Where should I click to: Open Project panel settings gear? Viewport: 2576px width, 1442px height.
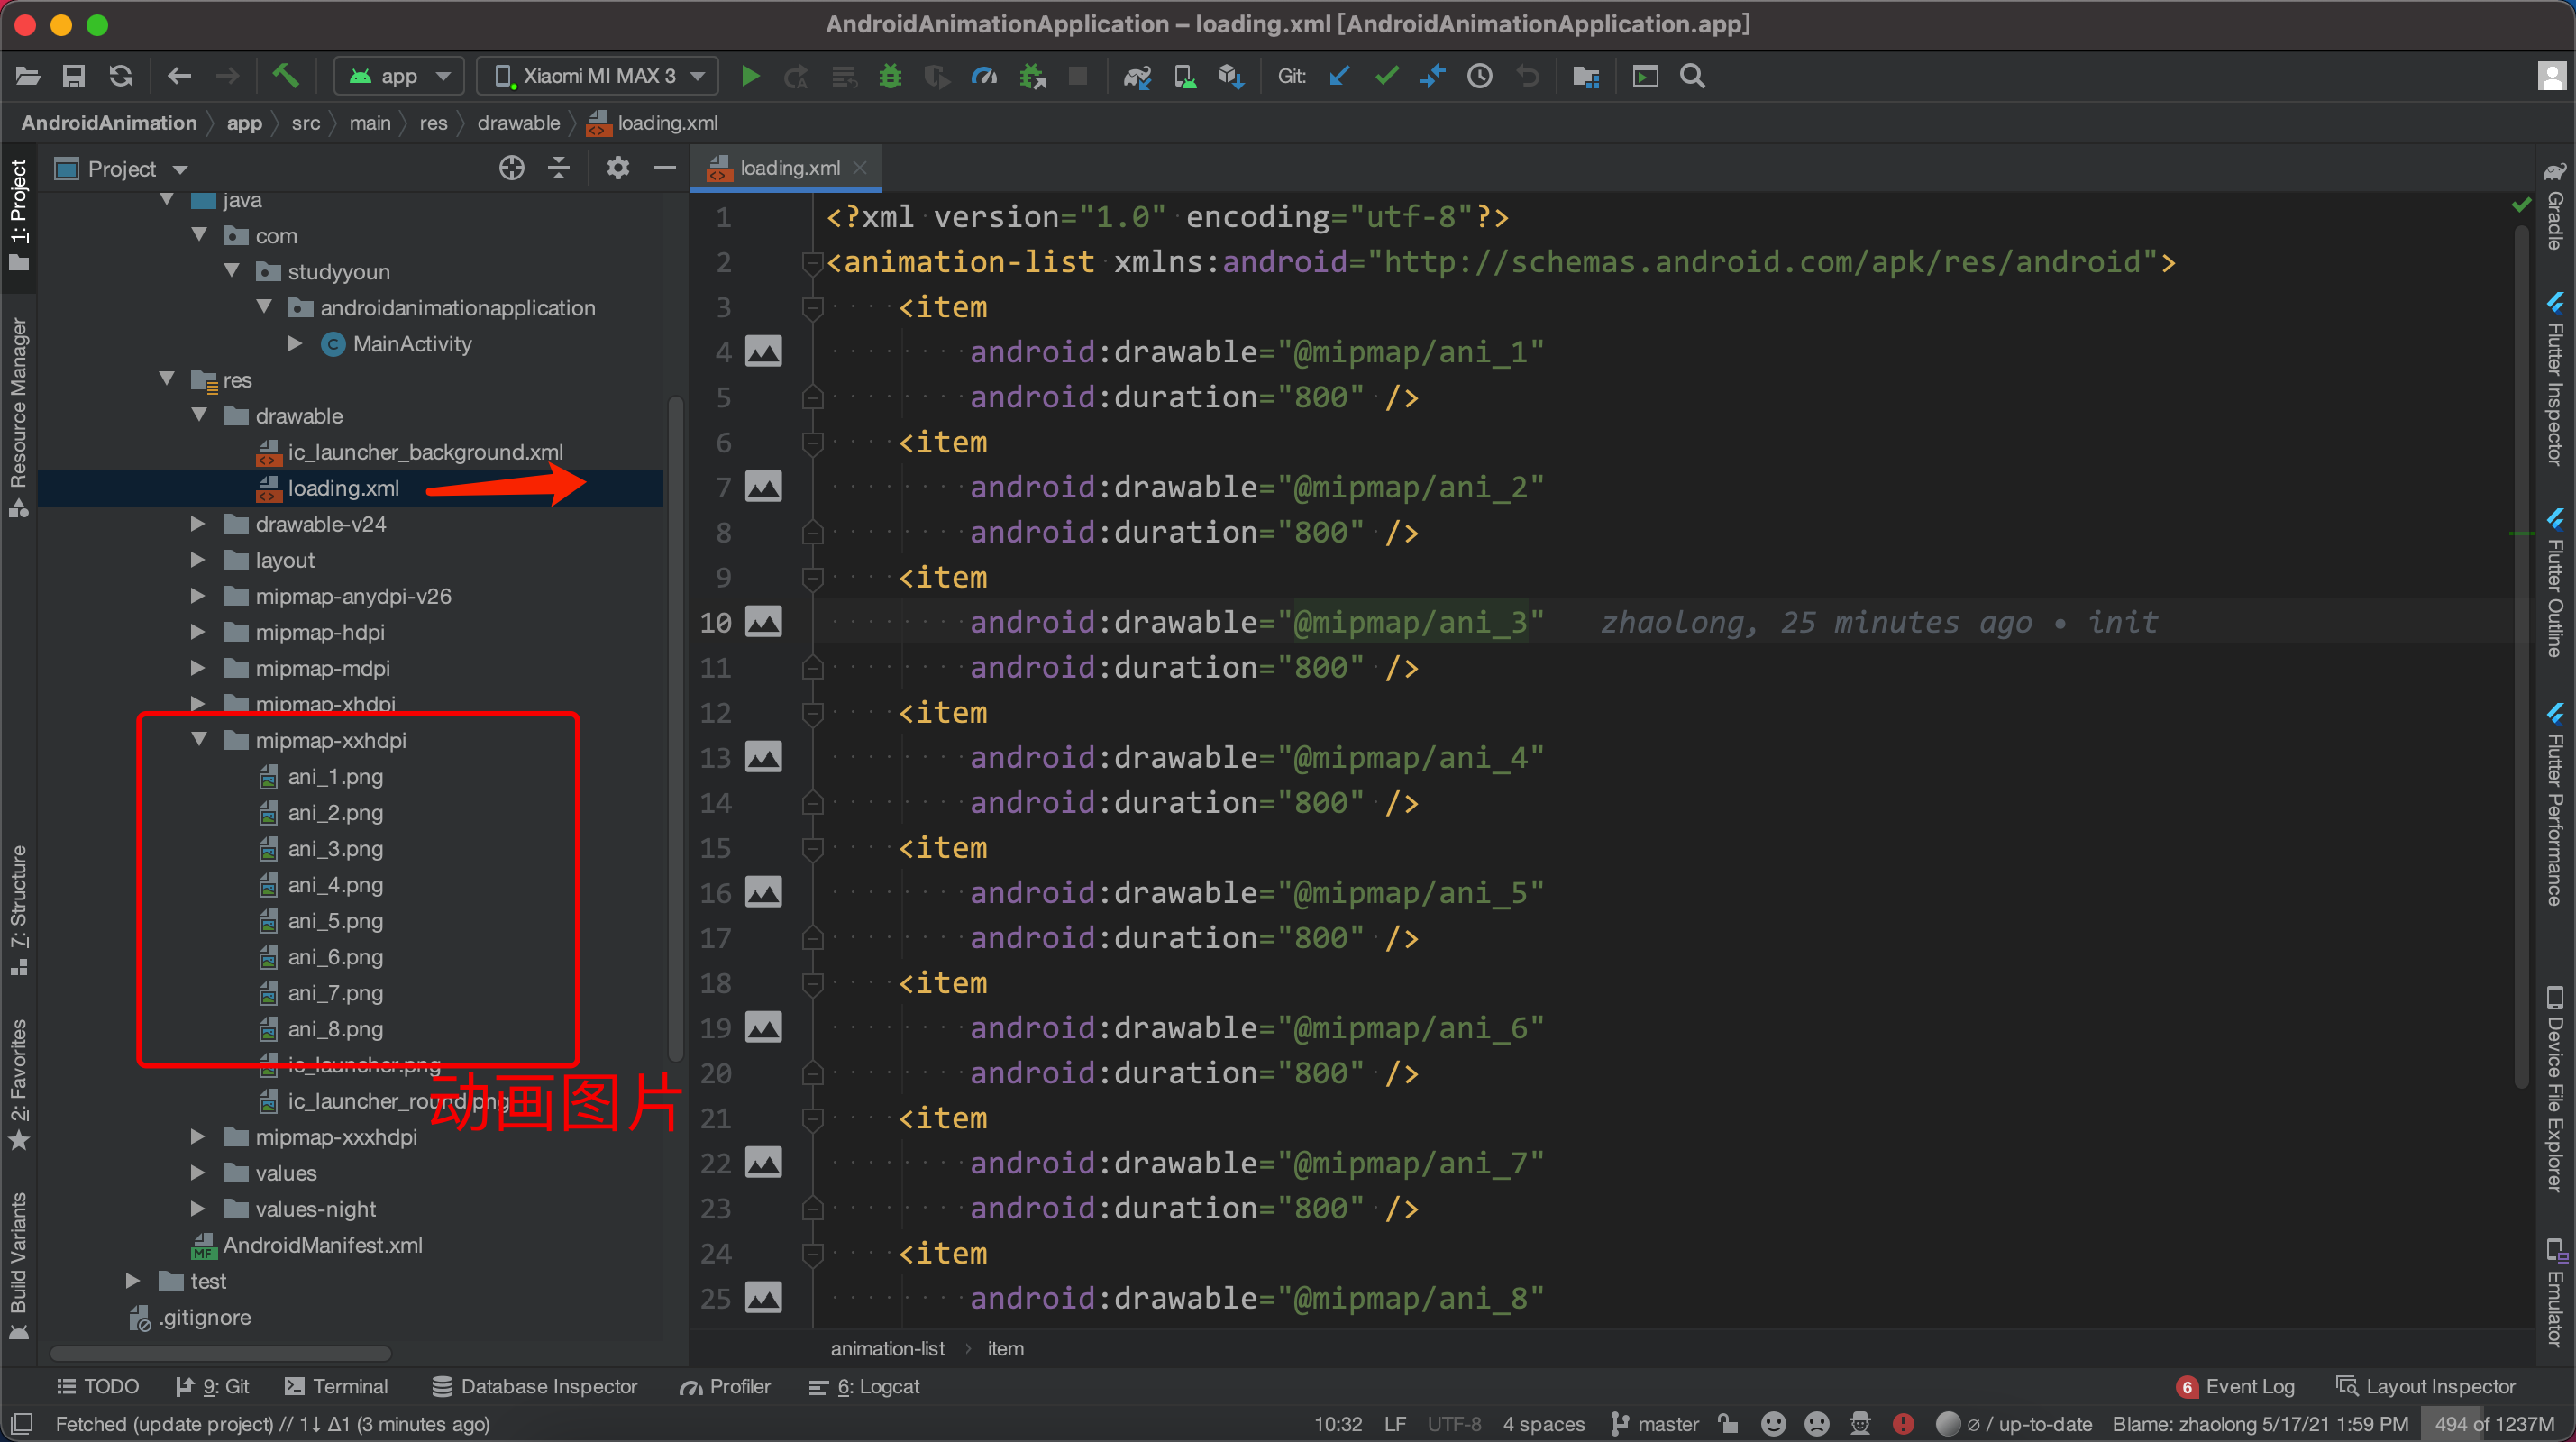coord(617,168)
